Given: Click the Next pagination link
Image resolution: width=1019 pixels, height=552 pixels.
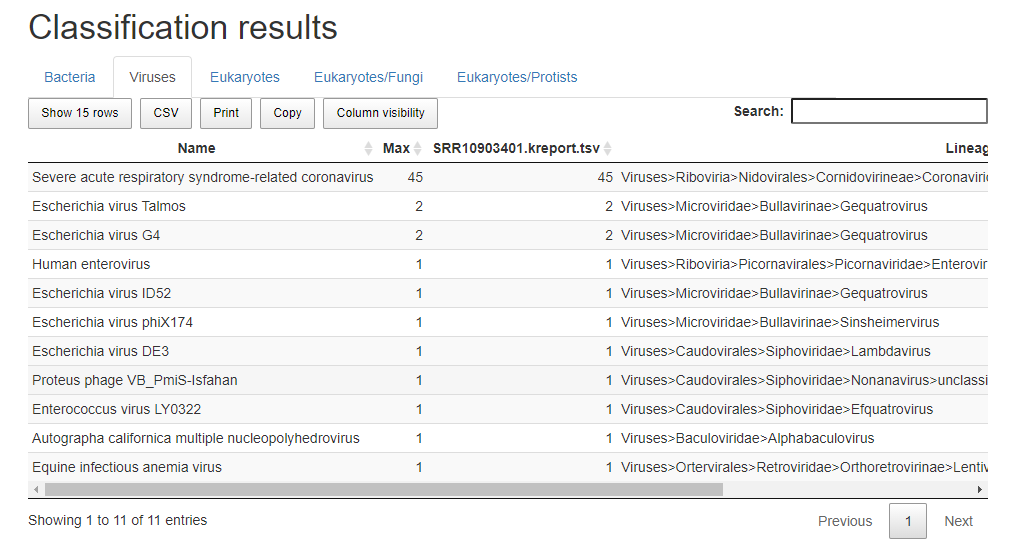Looking at the screenshot, I should pyautogui.click(x=958, y=521).
